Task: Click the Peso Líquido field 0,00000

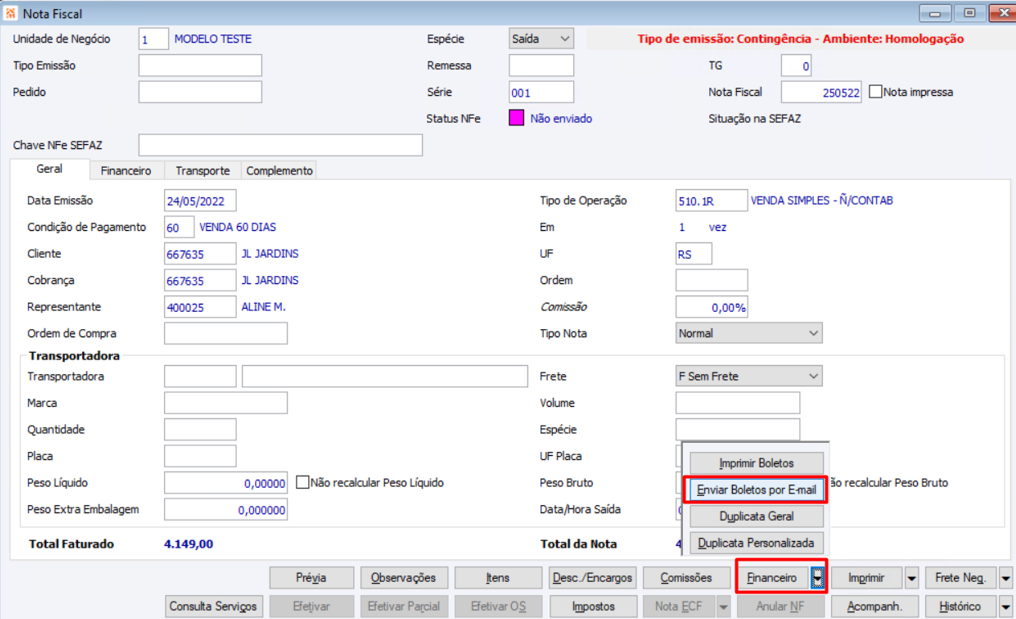Action: 225,482
